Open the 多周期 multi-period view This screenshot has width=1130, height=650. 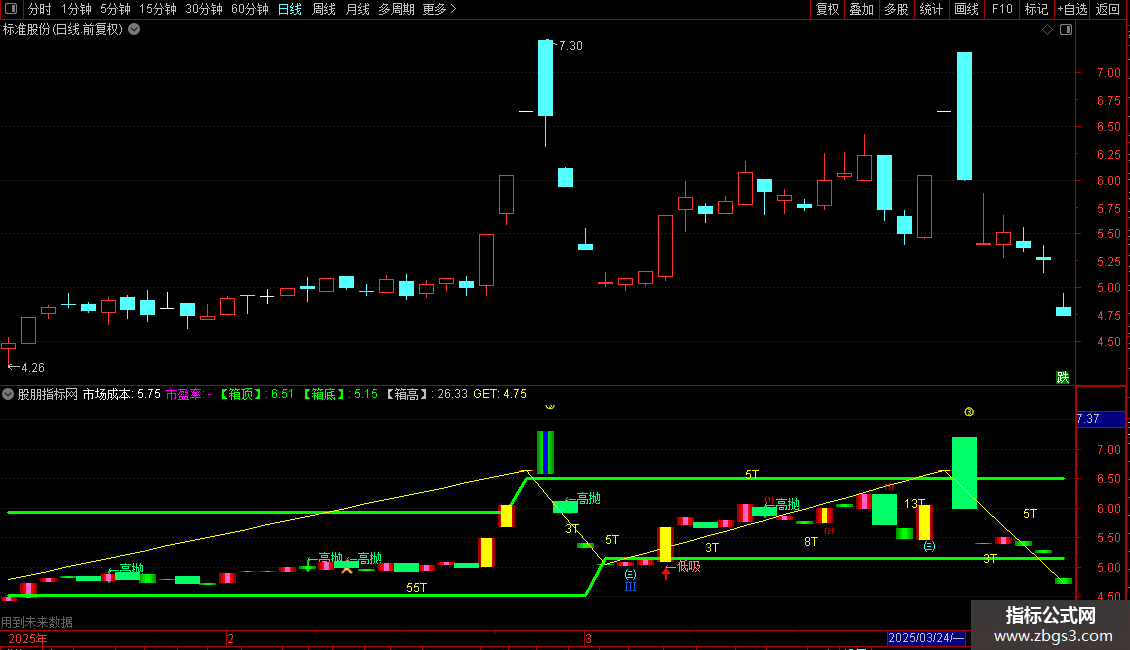(x=396, y=9)
